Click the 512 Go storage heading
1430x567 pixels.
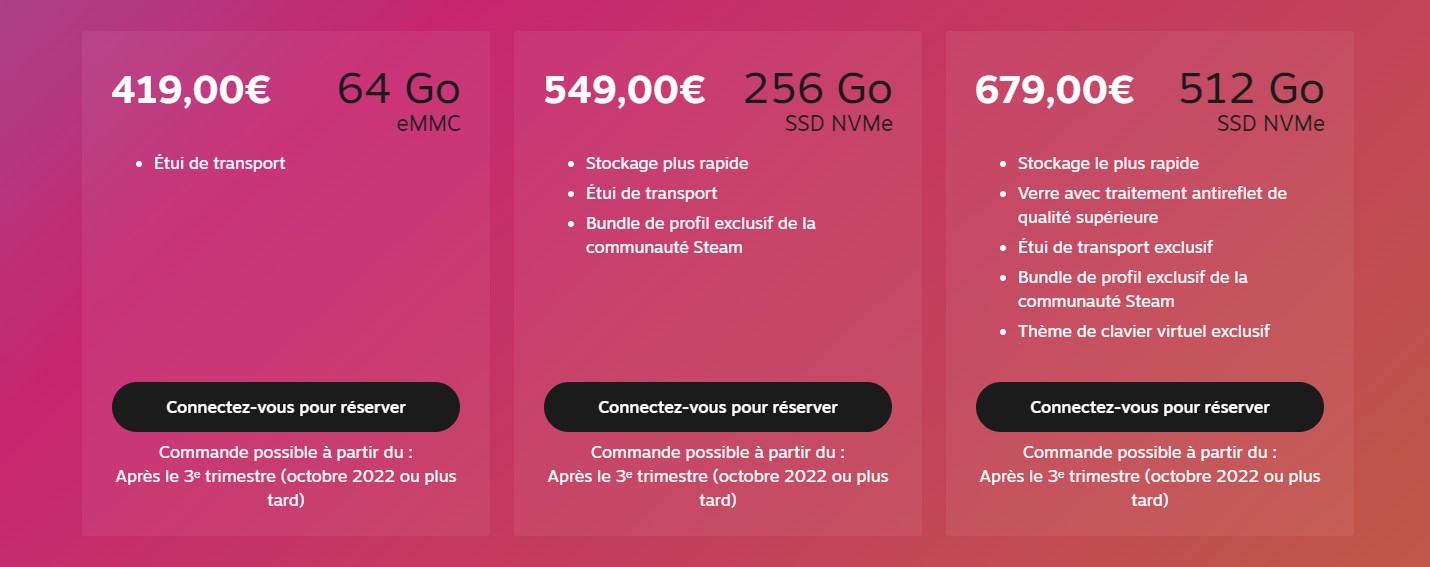1252,89
